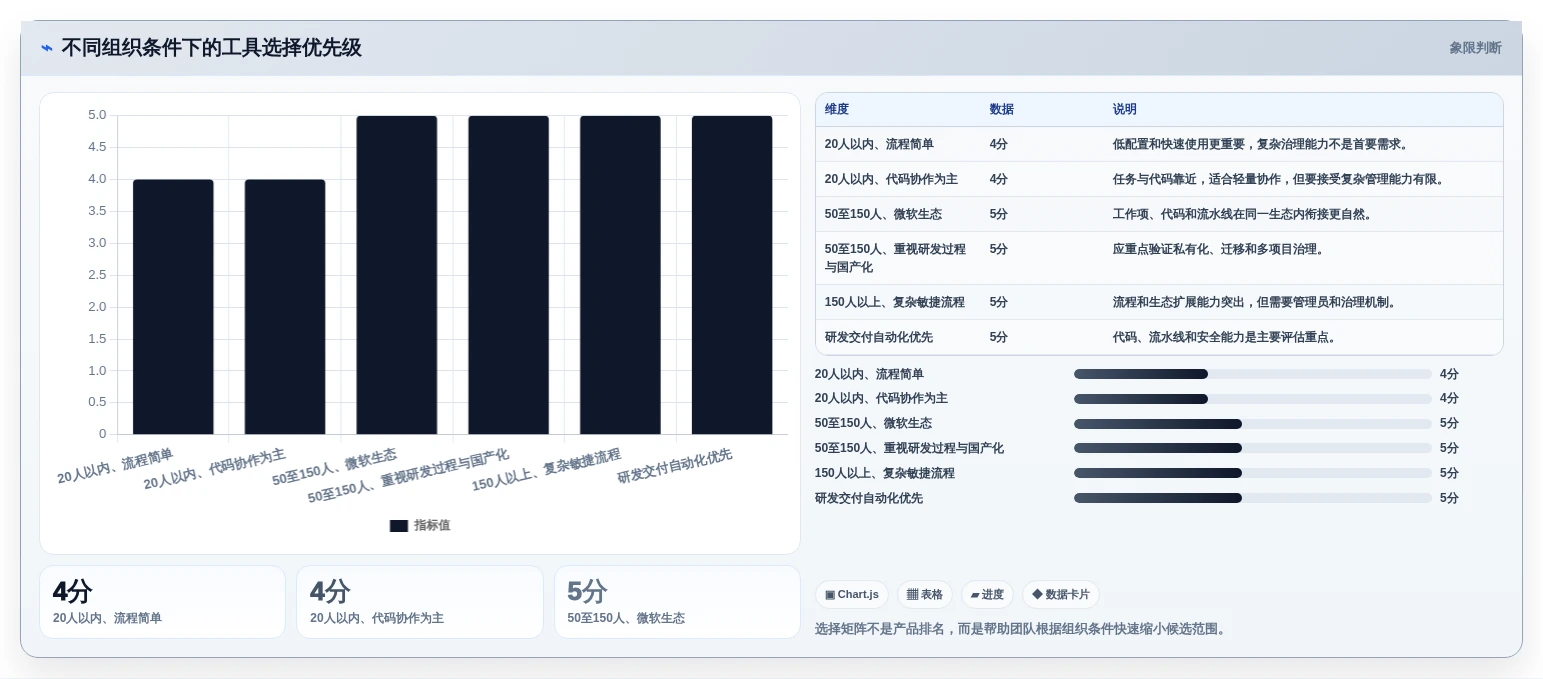Click the Chart.js tag chip
This screenshot has width=1543, height=679.
pyautogui.click(x=852, y=595)
